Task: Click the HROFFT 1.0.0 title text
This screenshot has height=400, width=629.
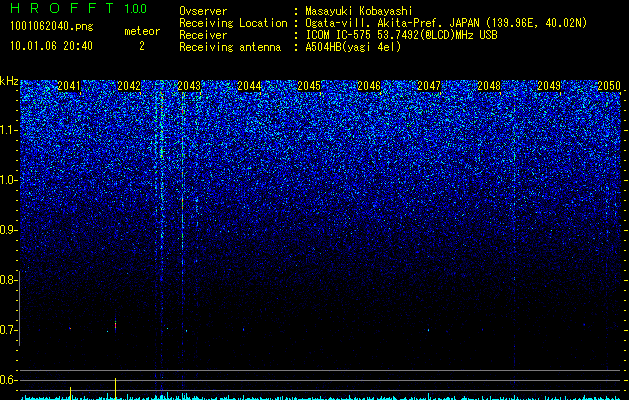Action: [x=78, y=8]
